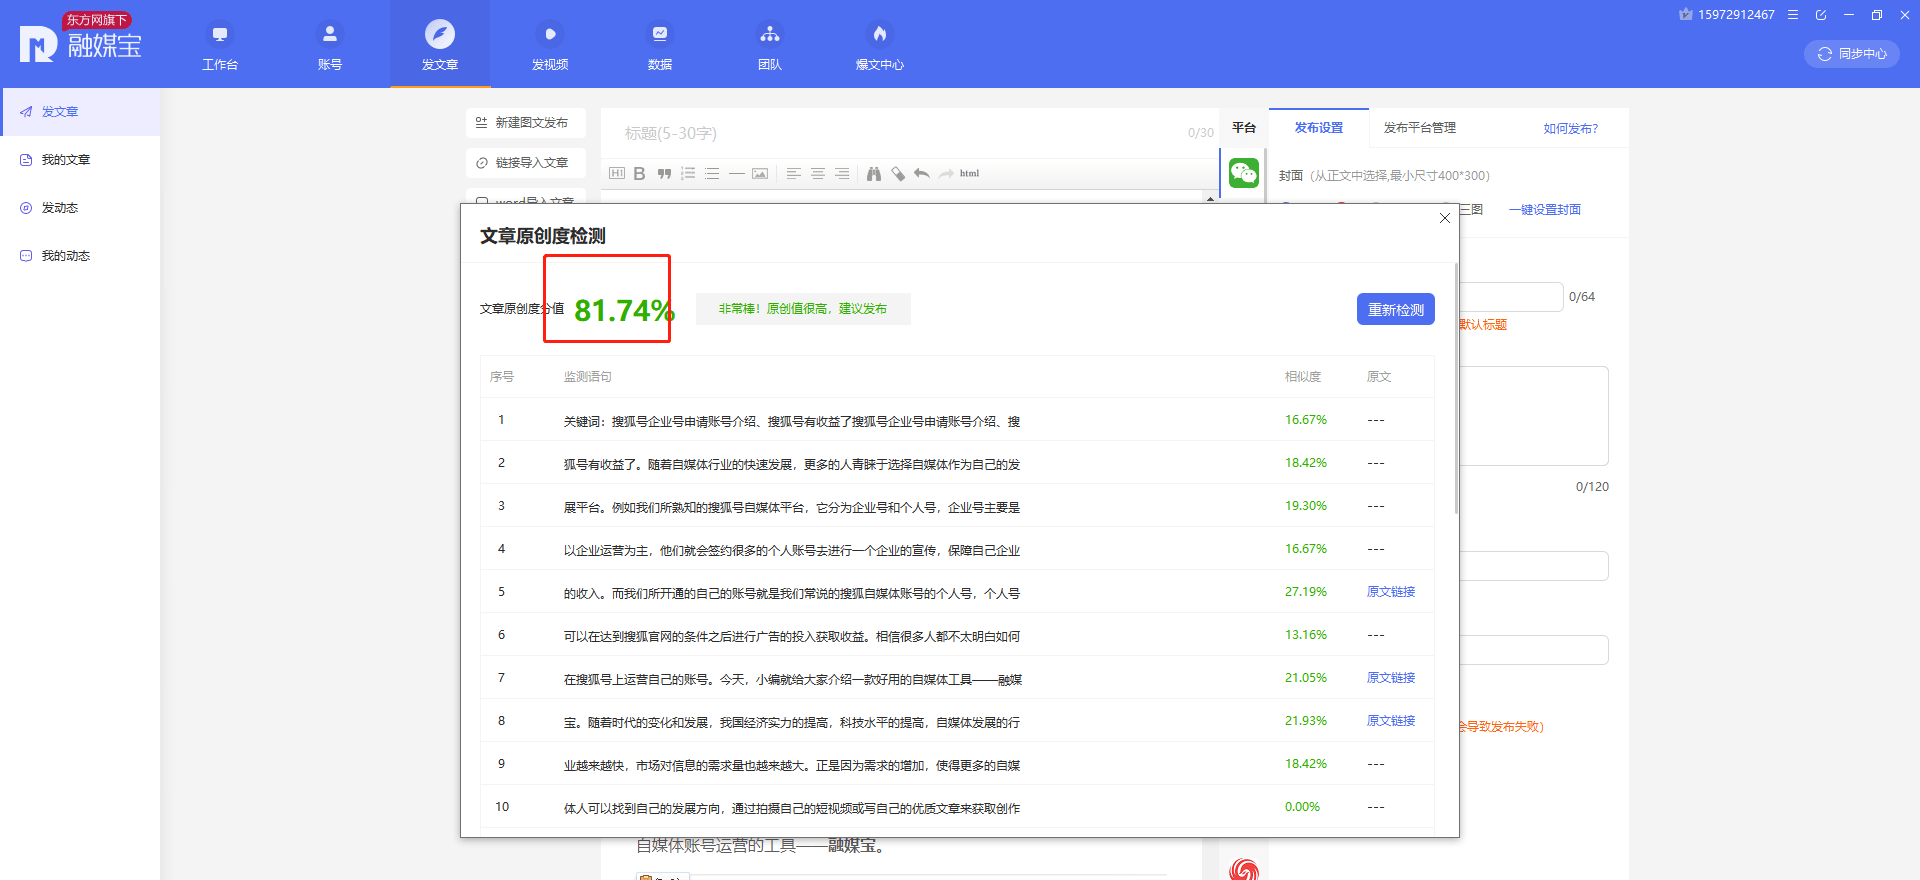Click the feedback edit icon in title bar
Screen dimensions: 1920x880
pyautogui.click(x=1821, y=15)
